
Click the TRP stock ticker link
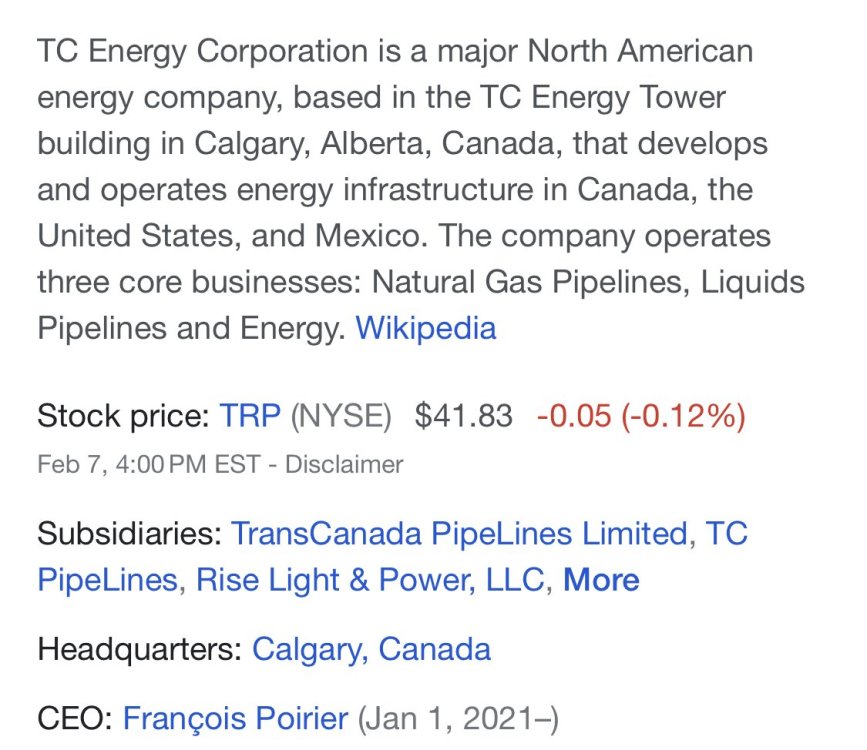[250, 416]
